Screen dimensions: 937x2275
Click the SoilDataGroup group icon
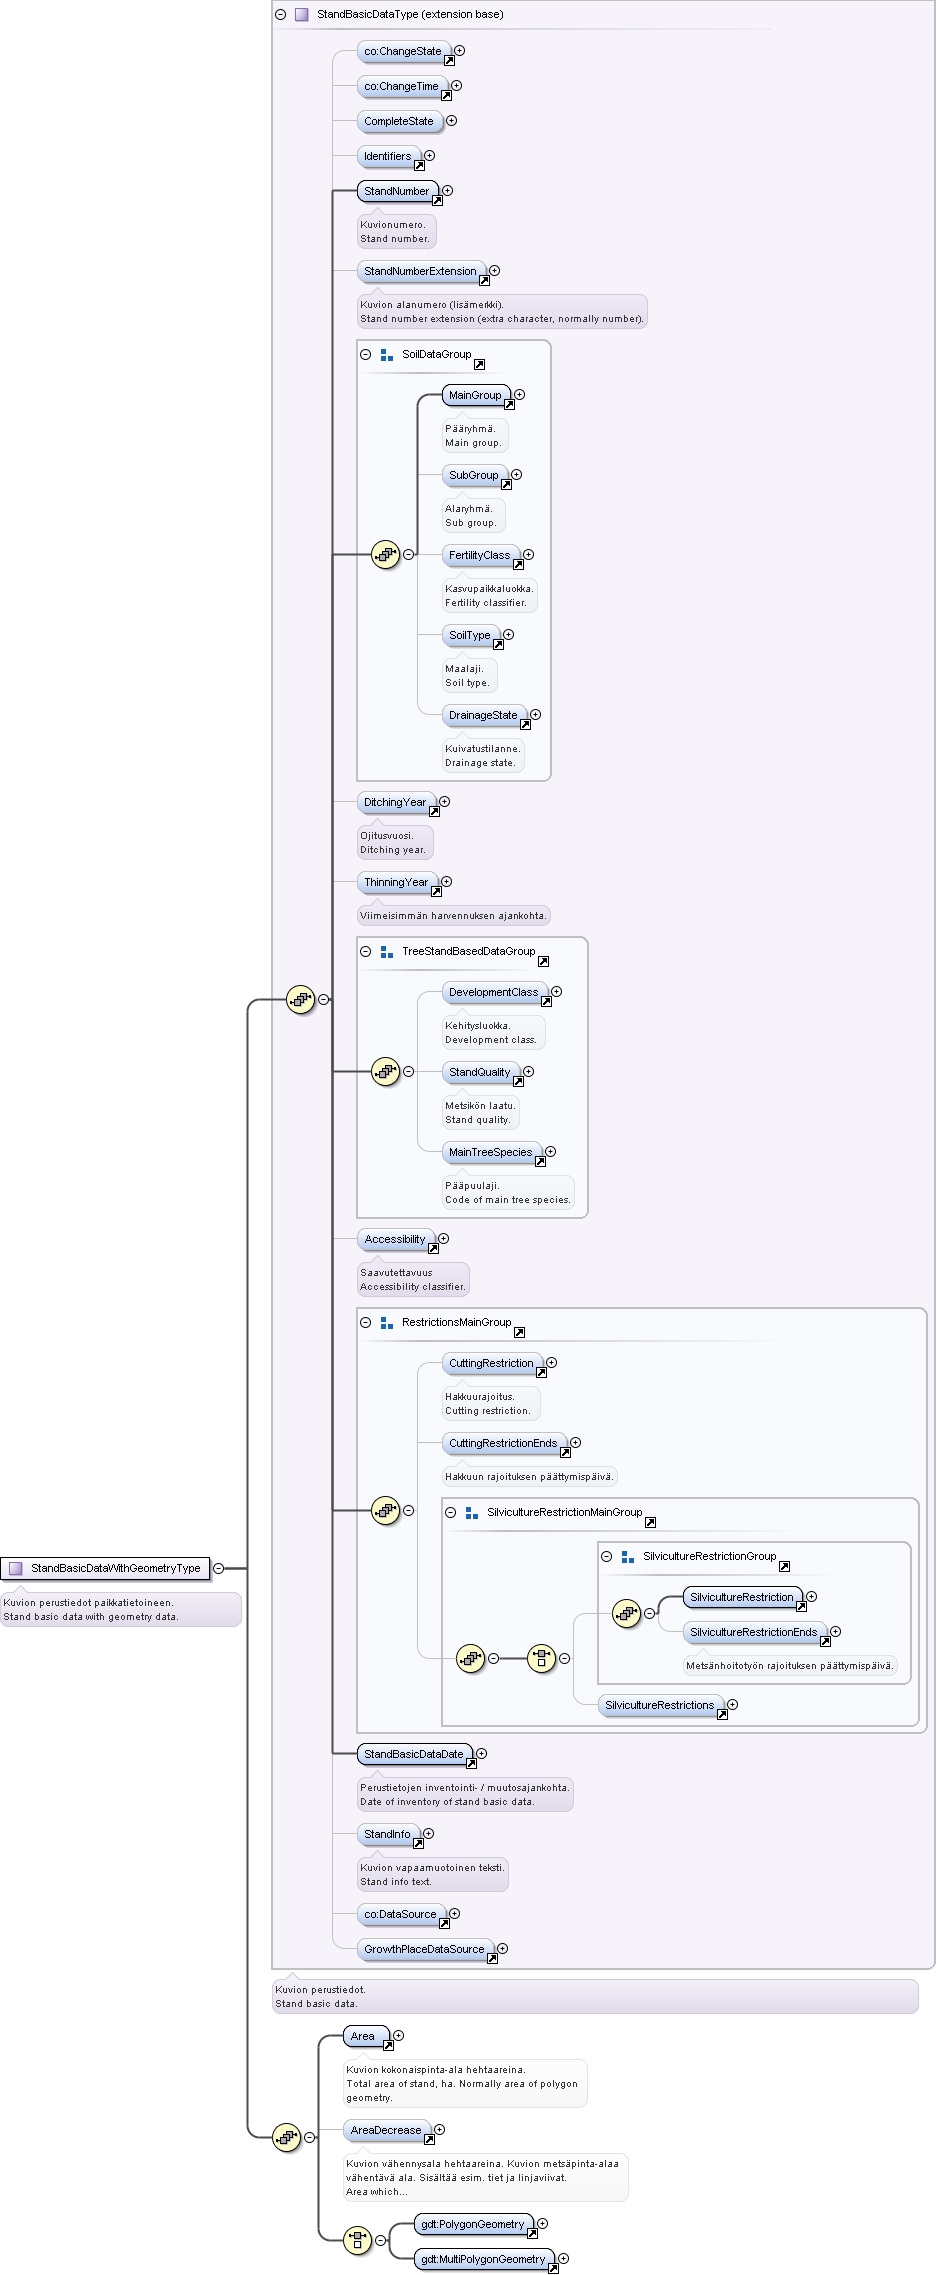click(387, 354)
